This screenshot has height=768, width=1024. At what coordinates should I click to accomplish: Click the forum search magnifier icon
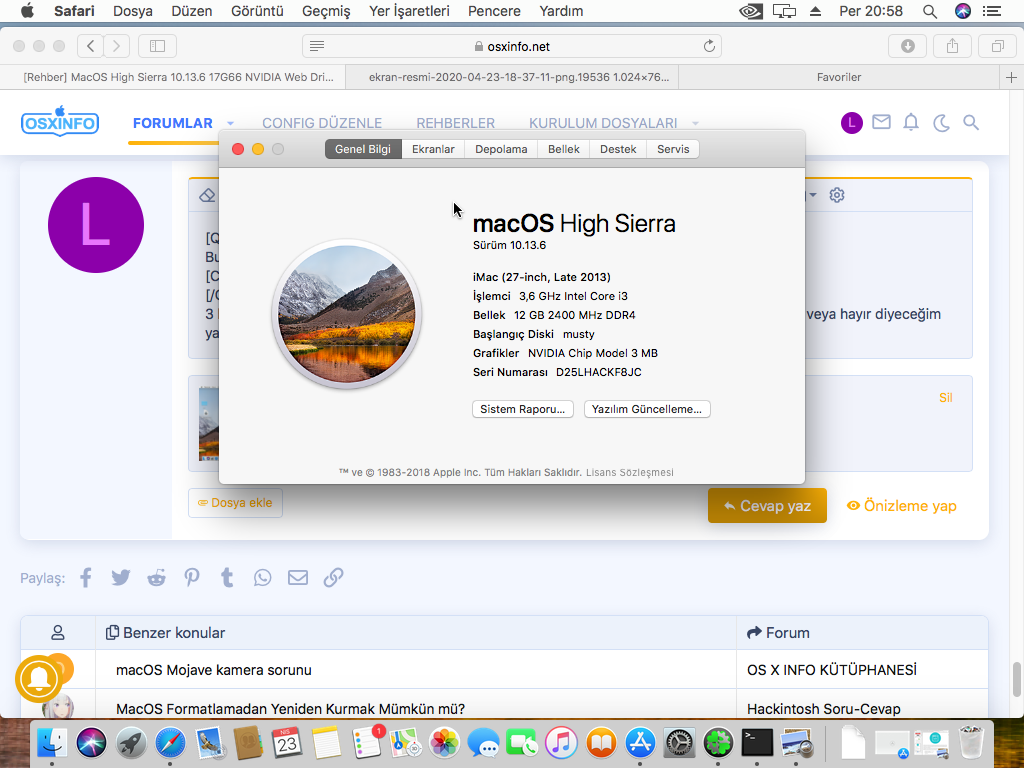[971, 123]
